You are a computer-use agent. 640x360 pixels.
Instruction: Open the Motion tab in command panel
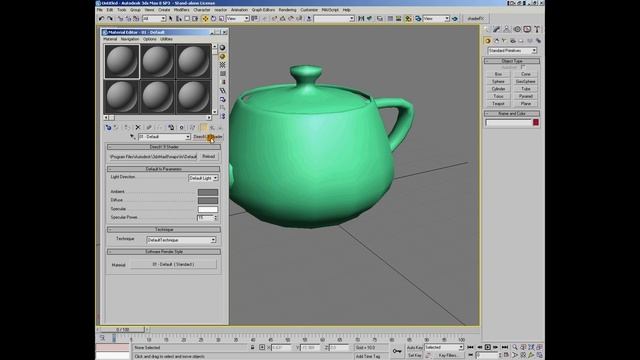[x=517, y=29]
